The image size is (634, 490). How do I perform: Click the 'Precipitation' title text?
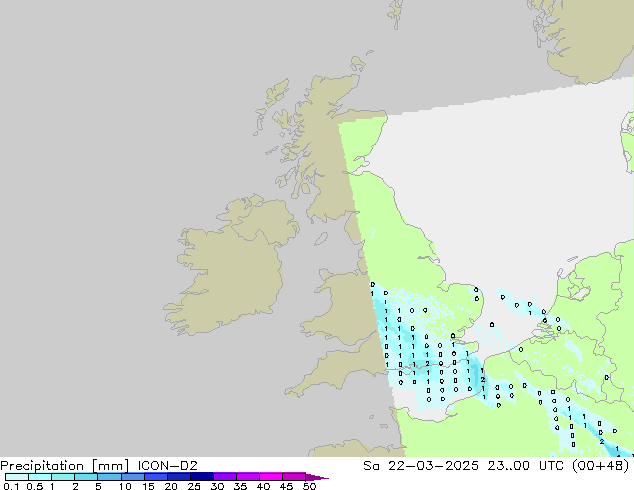tap(42, 466)
